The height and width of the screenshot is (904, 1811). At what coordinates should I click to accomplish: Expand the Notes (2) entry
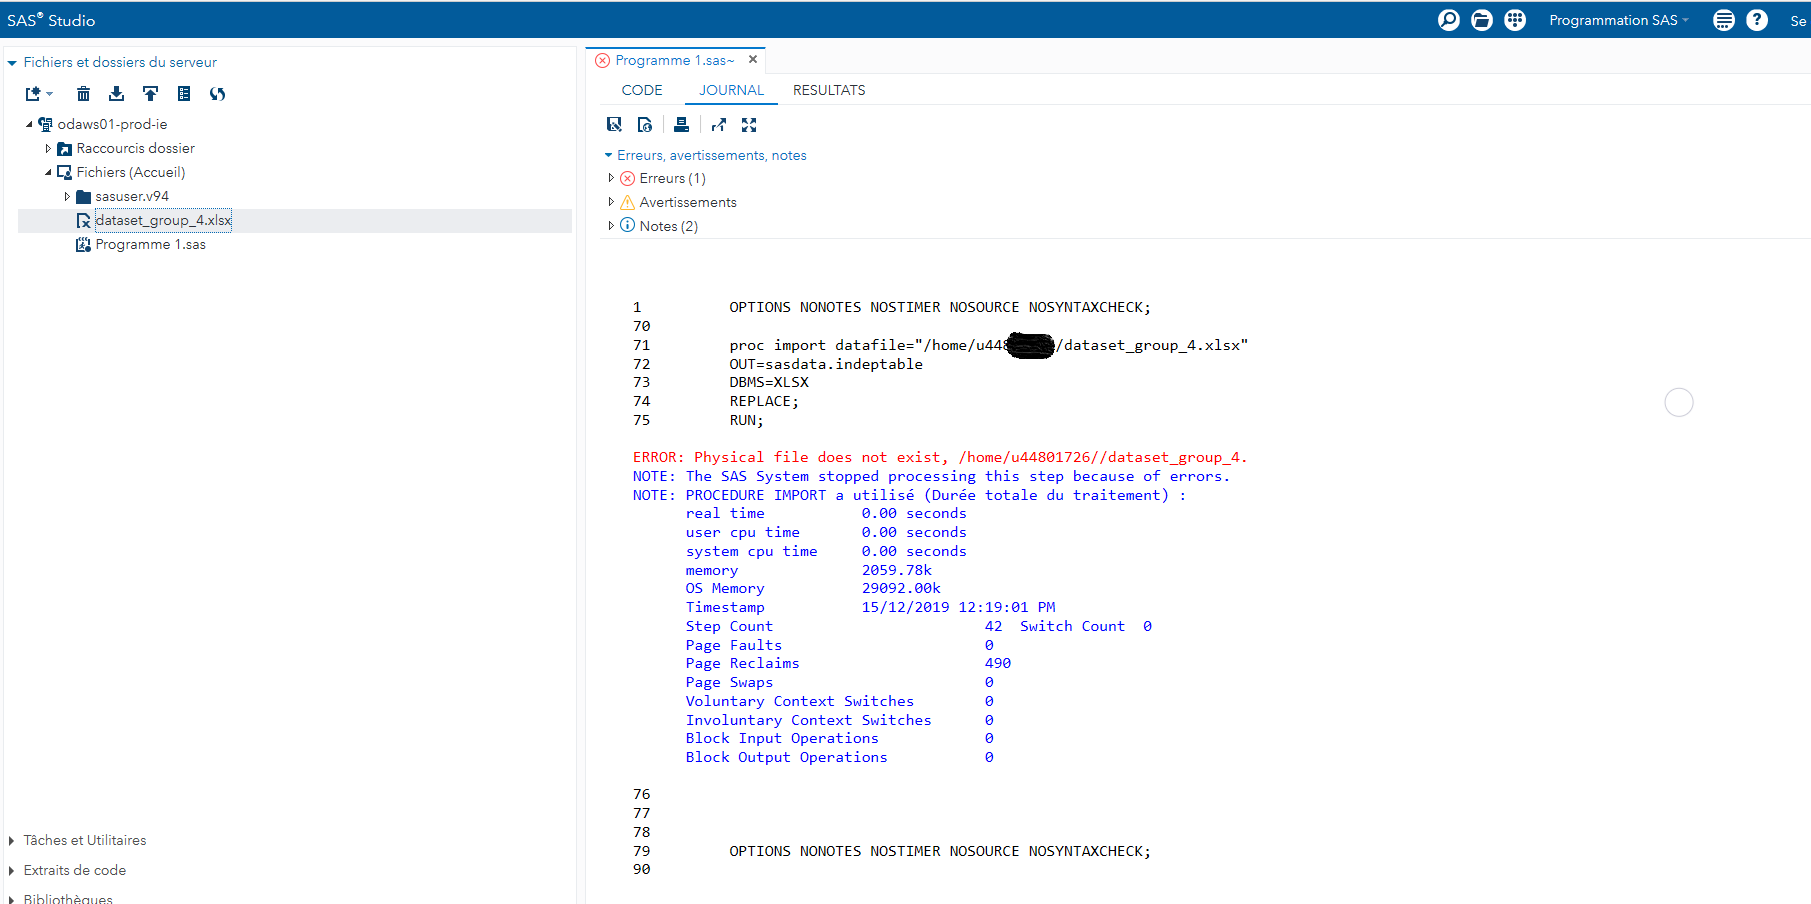coord(611,225)
